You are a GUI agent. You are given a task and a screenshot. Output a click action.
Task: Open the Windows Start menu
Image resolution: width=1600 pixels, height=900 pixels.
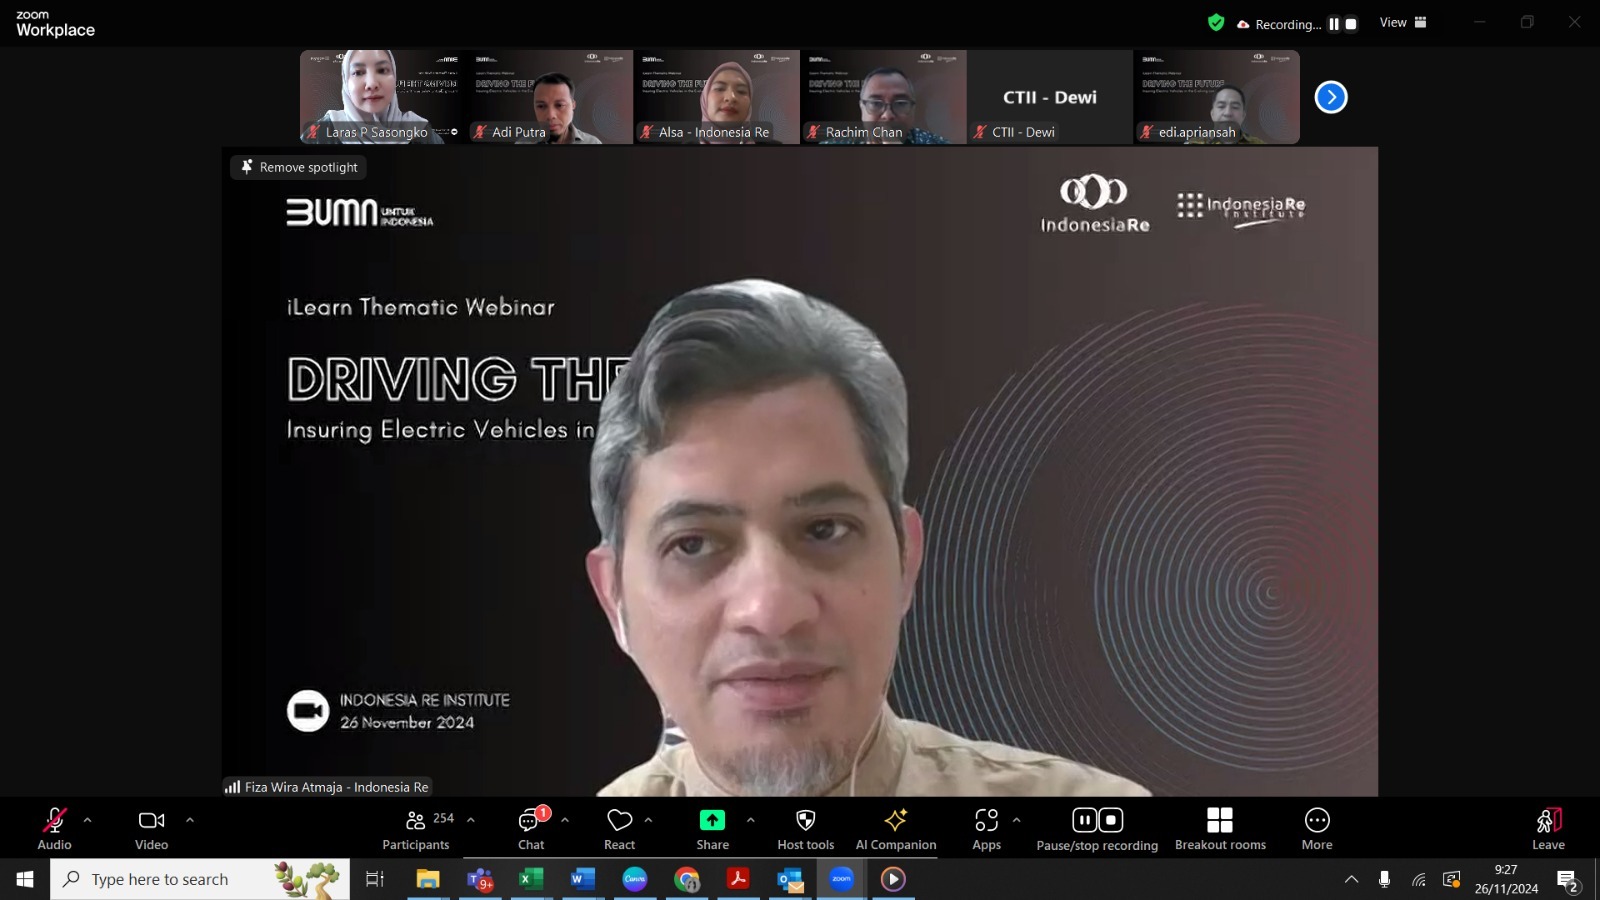tap(25, 879)
